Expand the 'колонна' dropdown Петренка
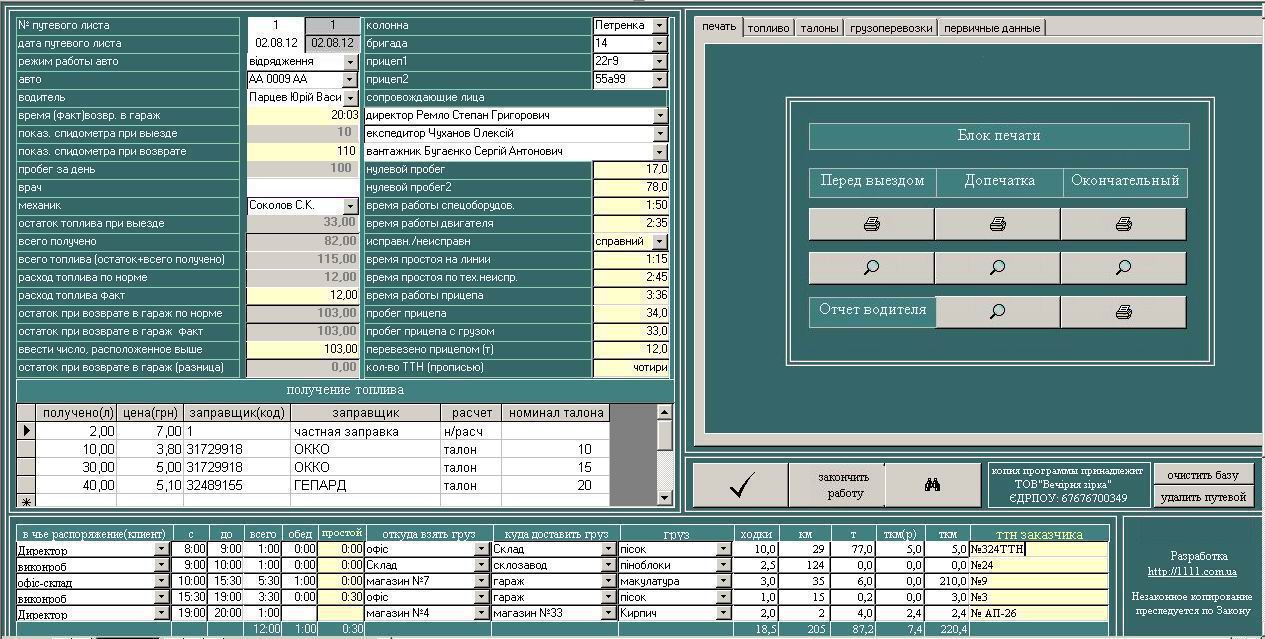This screenshot has height=639, width=1265. [x=659, y=26]
